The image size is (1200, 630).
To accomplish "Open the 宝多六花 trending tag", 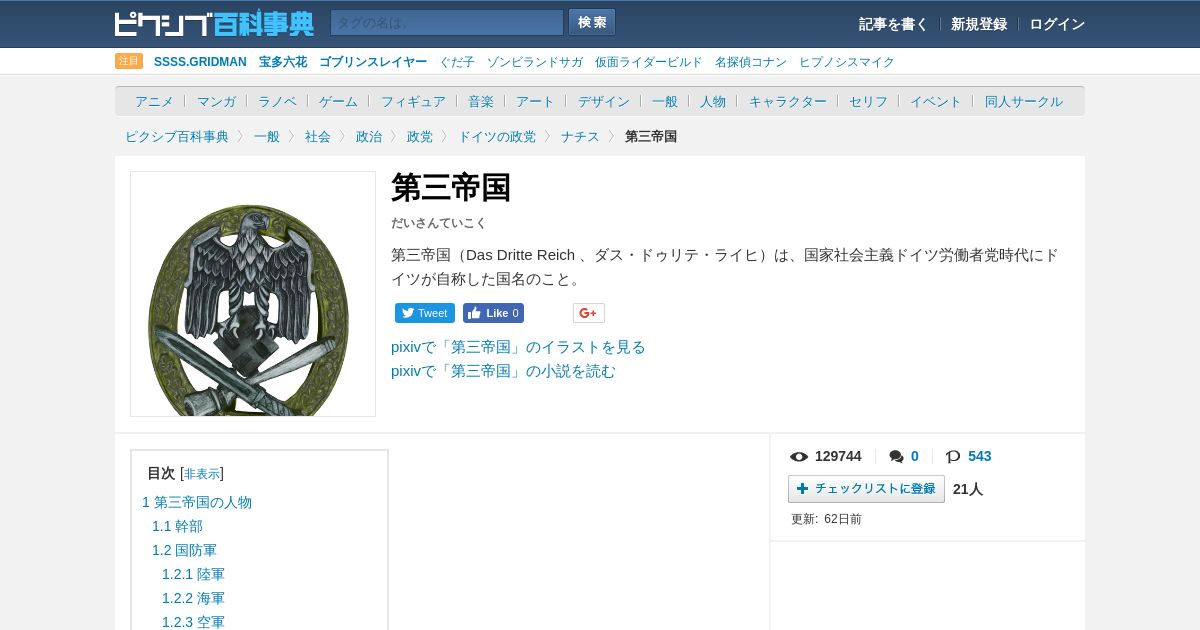I will [x=283, y=62].
